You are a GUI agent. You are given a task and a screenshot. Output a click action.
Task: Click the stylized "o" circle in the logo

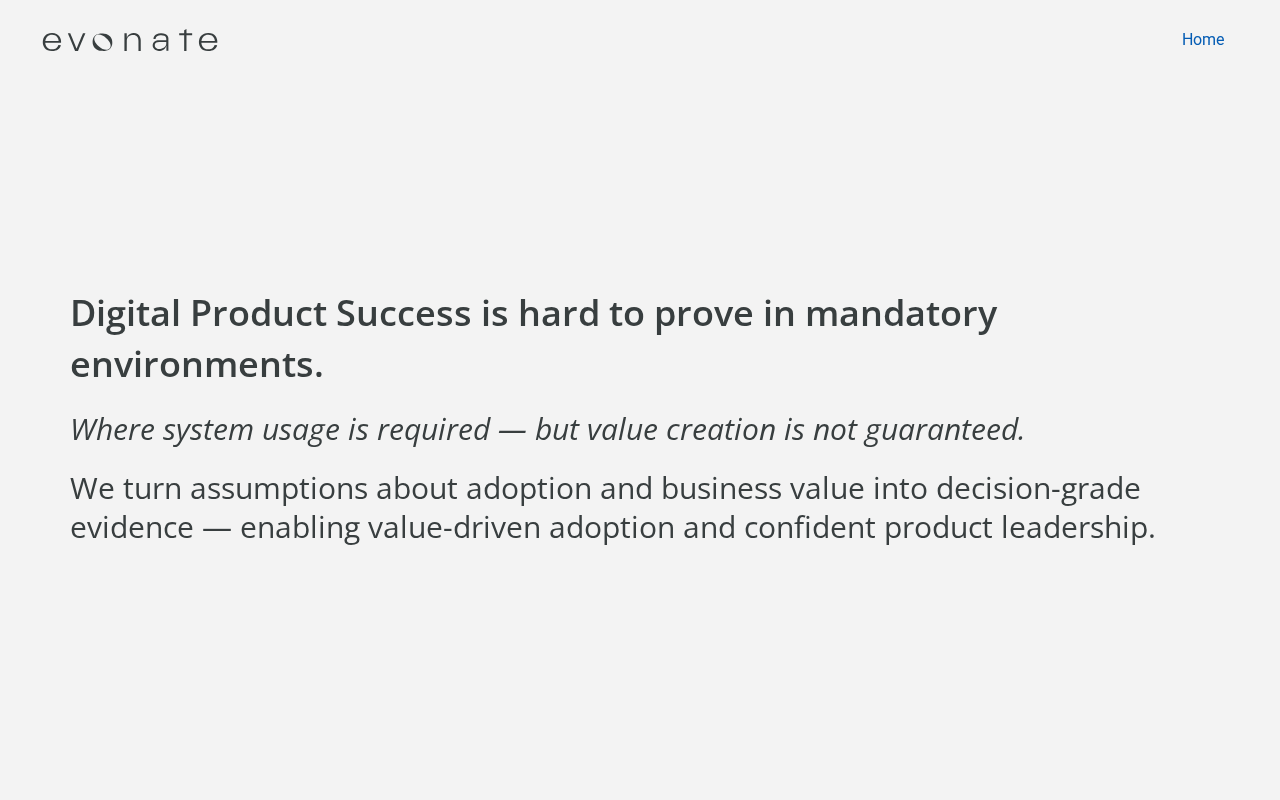(x=102, y=42)
